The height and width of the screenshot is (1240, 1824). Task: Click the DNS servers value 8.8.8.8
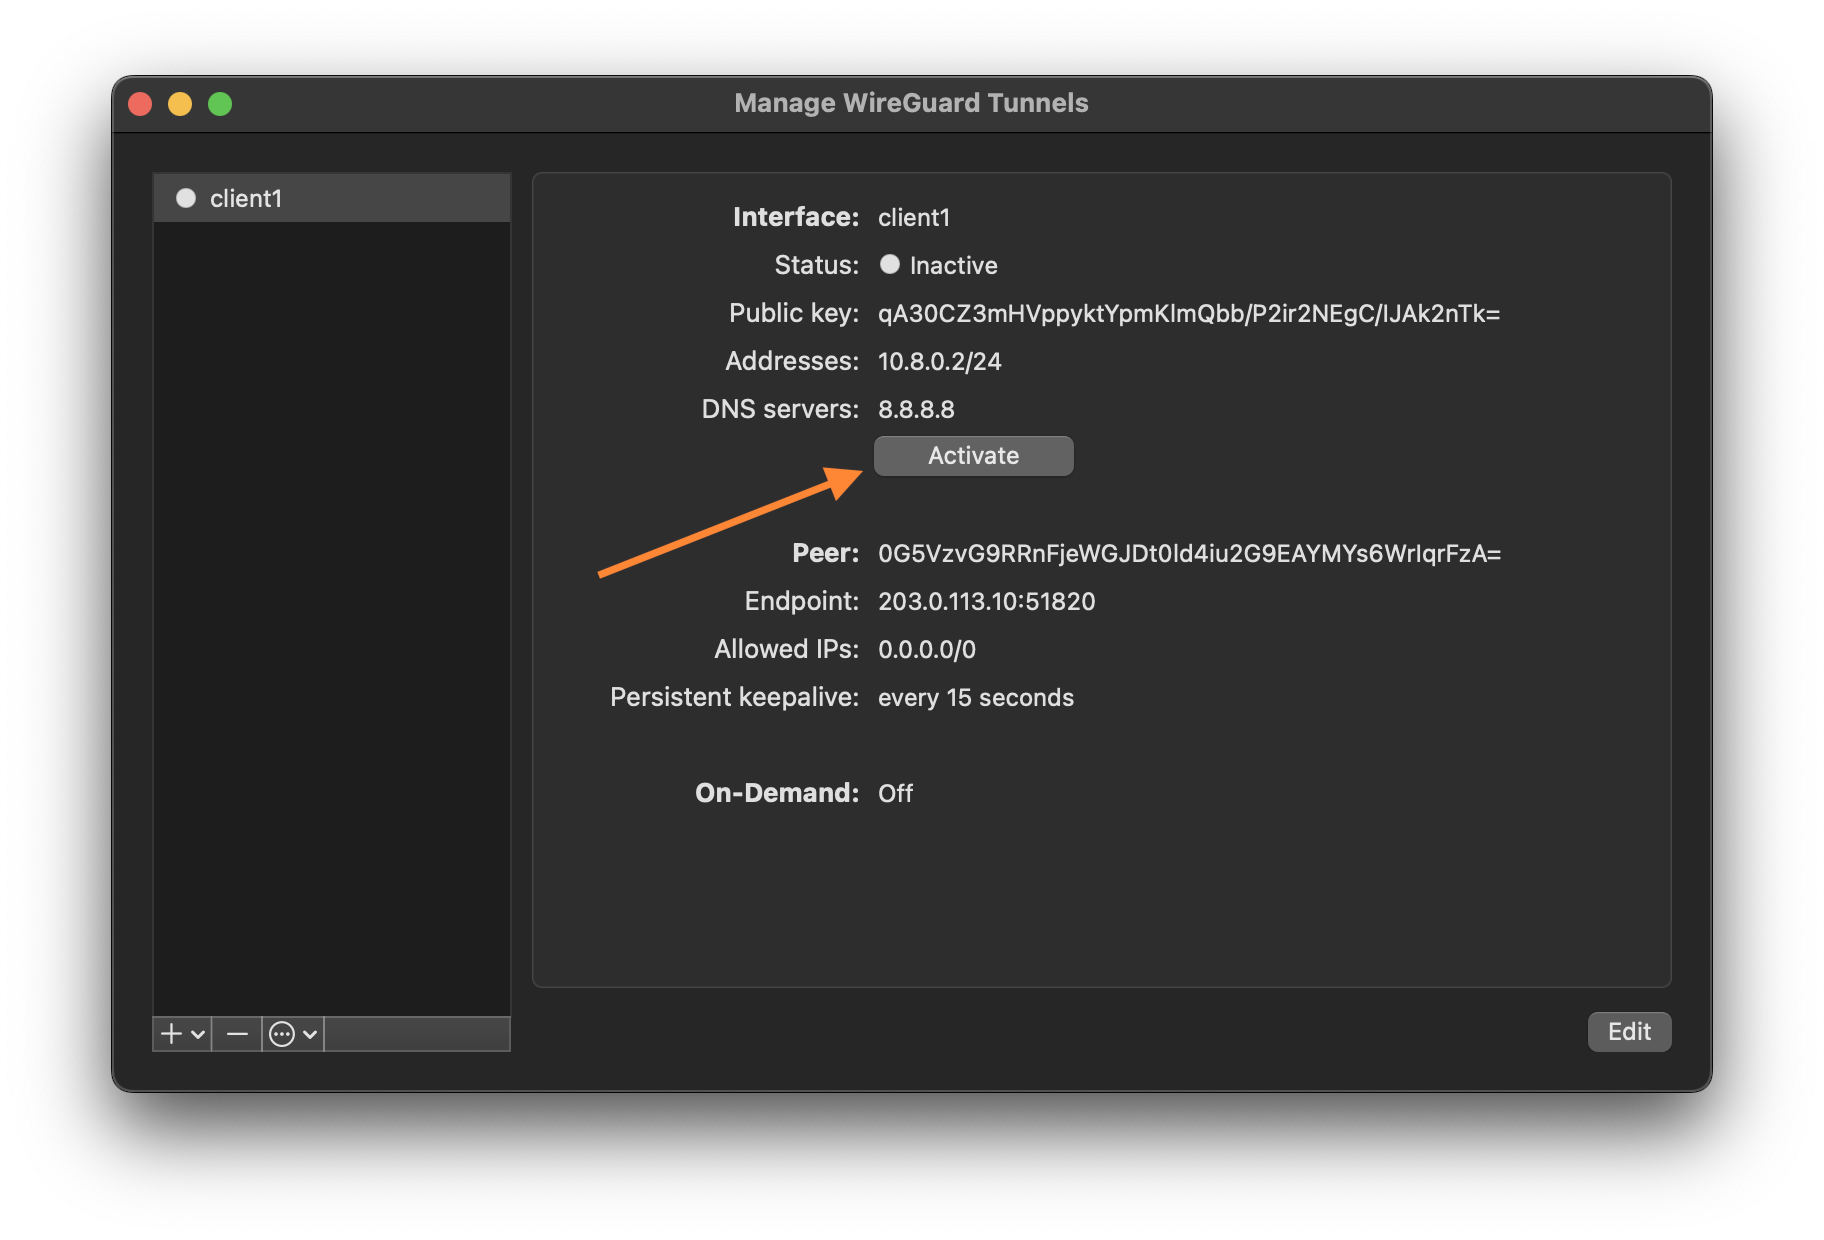[x=916, y=410]
